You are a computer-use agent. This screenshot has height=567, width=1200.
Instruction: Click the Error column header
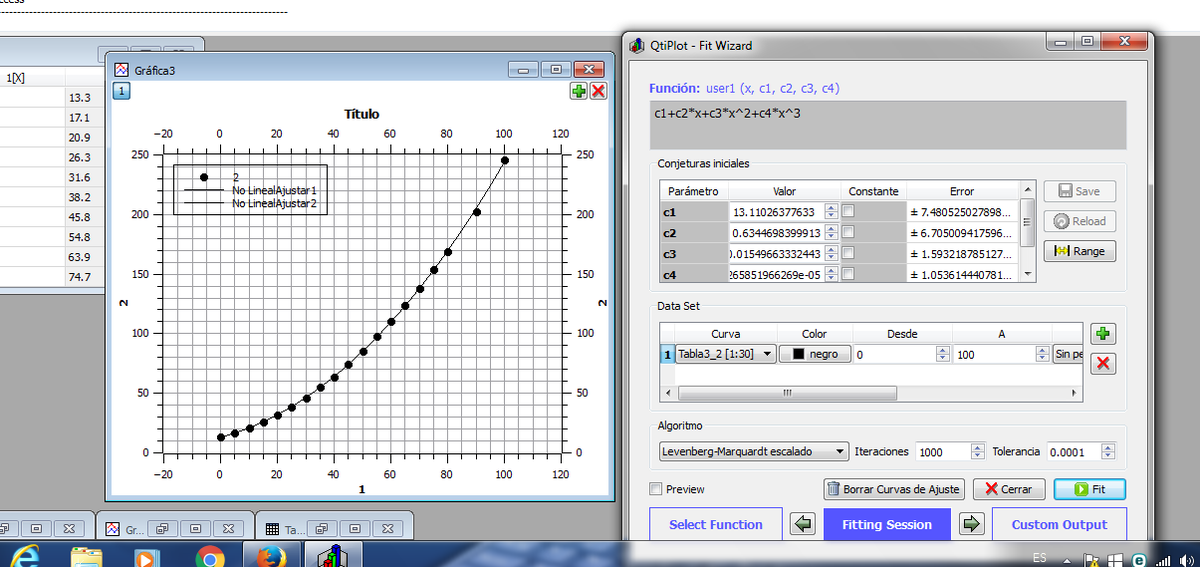962,191
